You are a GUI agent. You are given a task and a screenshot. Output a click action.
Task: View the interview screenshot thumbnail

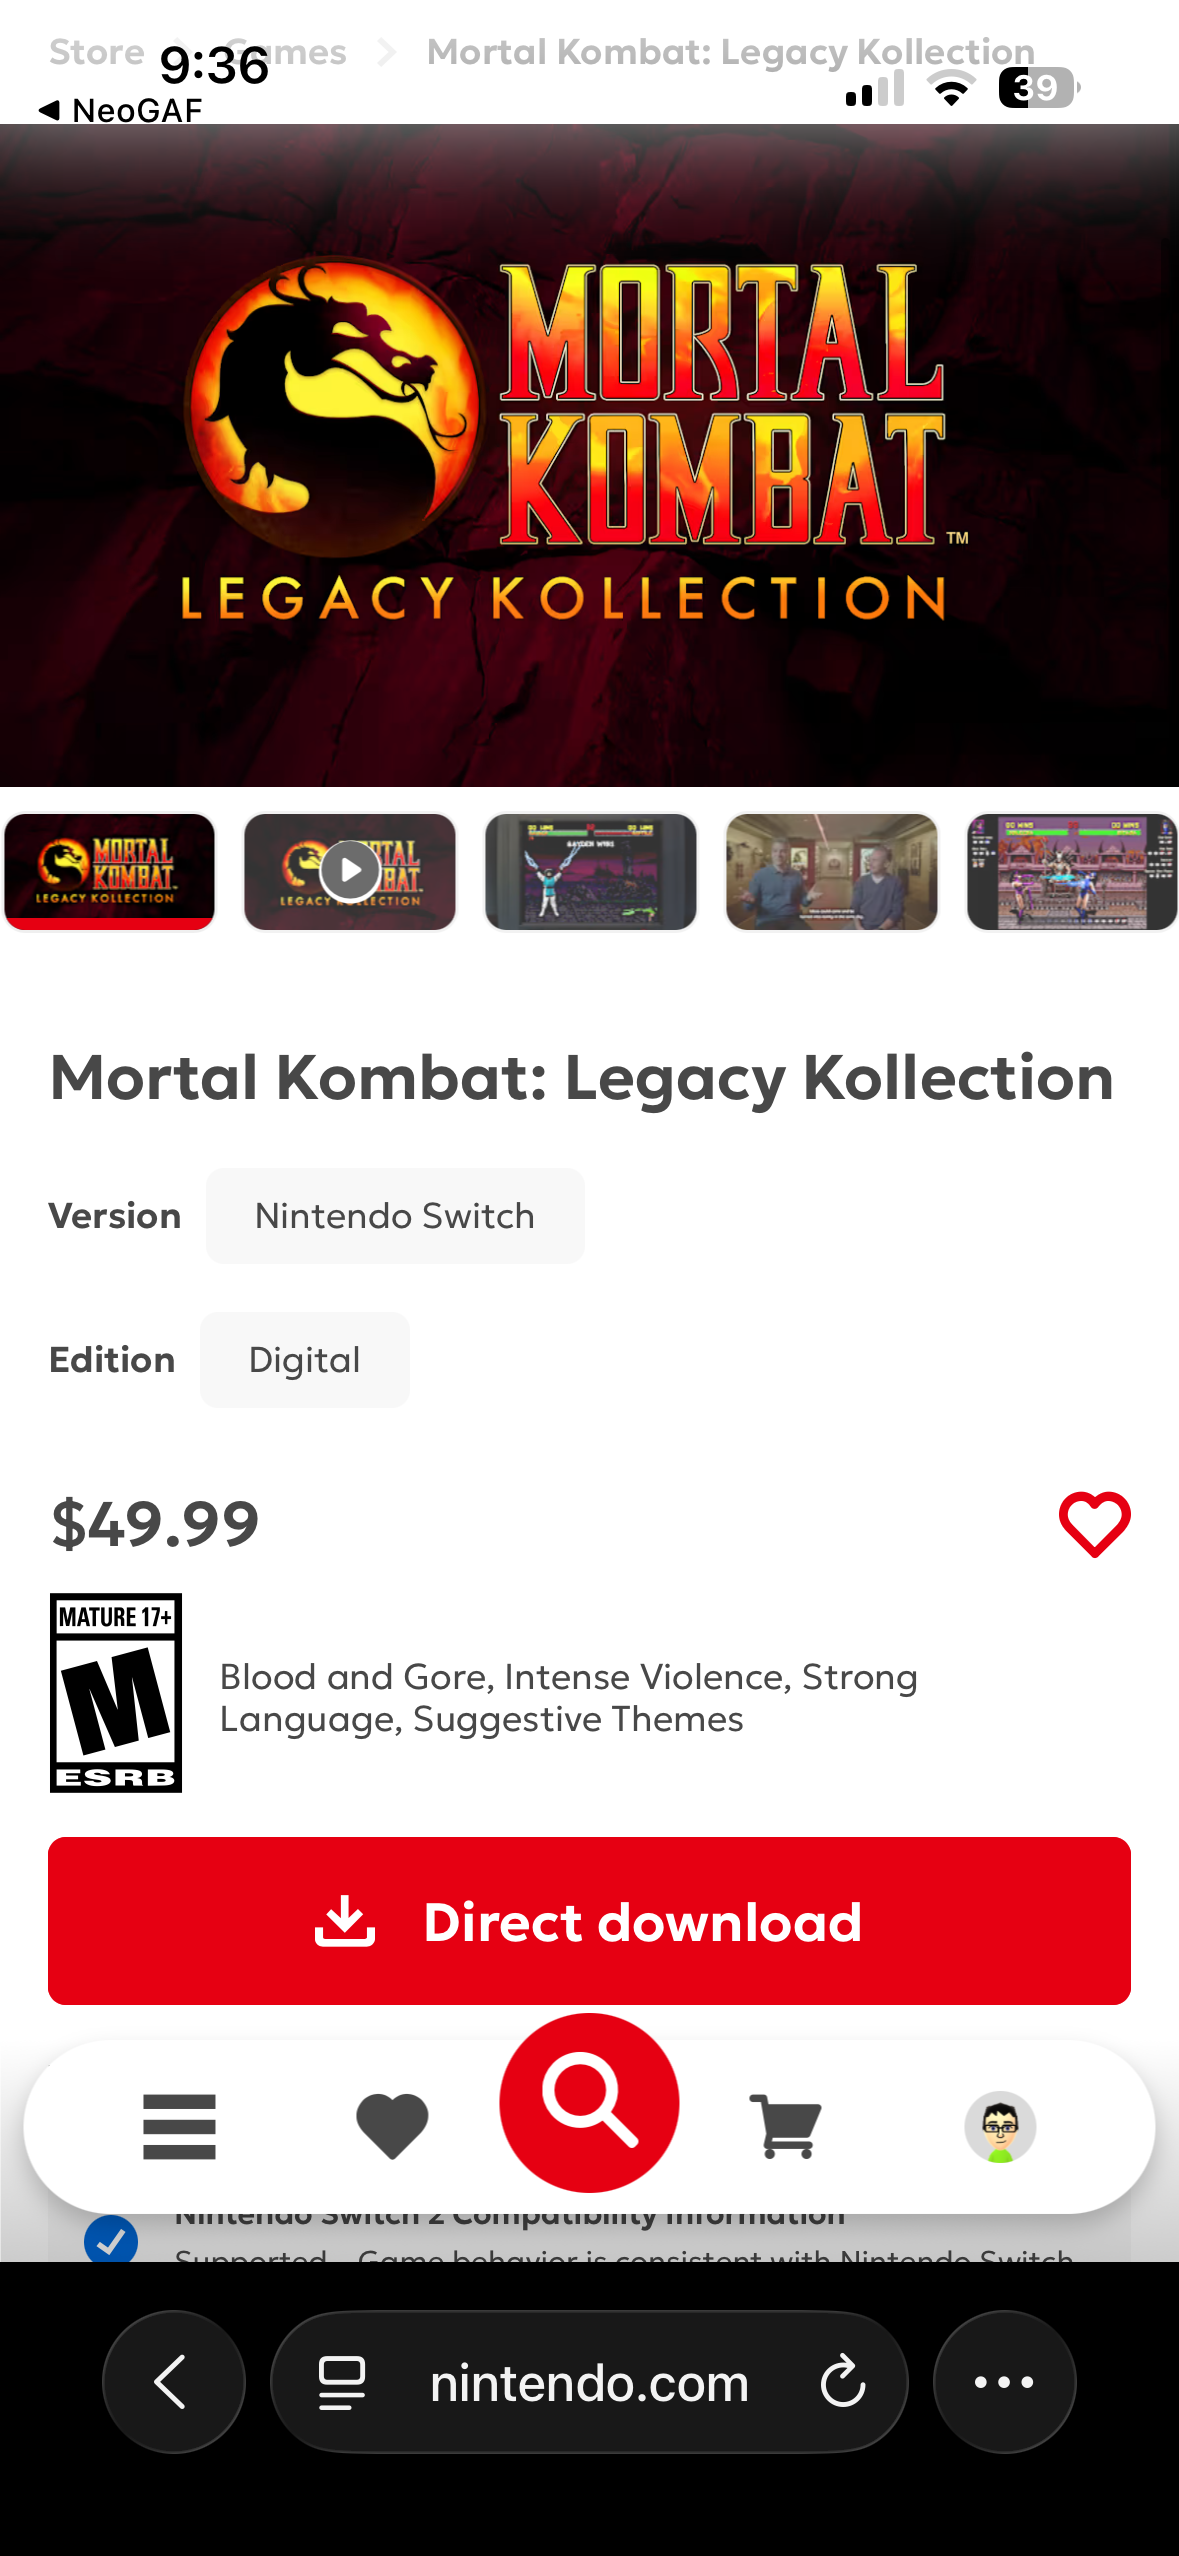(x=831, y=871)
